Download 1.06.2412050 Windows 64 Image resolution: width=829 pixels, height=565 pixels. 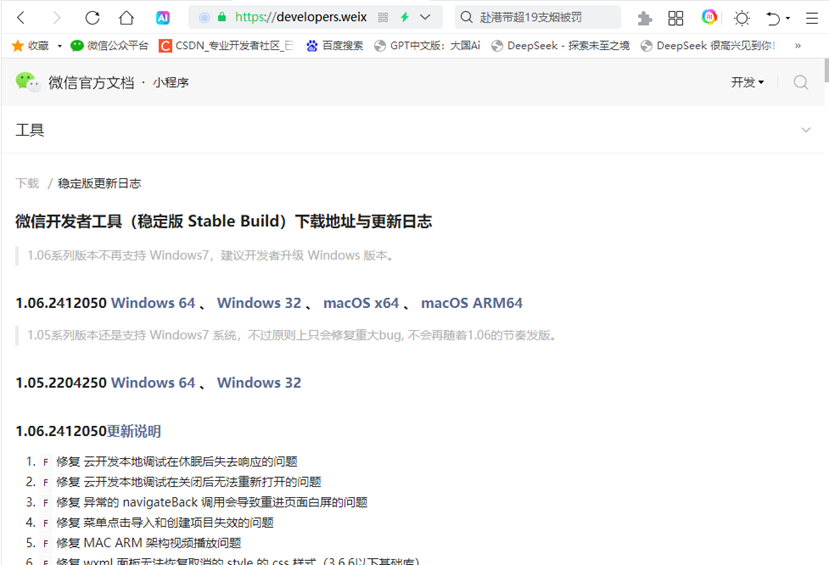point(153,303)
